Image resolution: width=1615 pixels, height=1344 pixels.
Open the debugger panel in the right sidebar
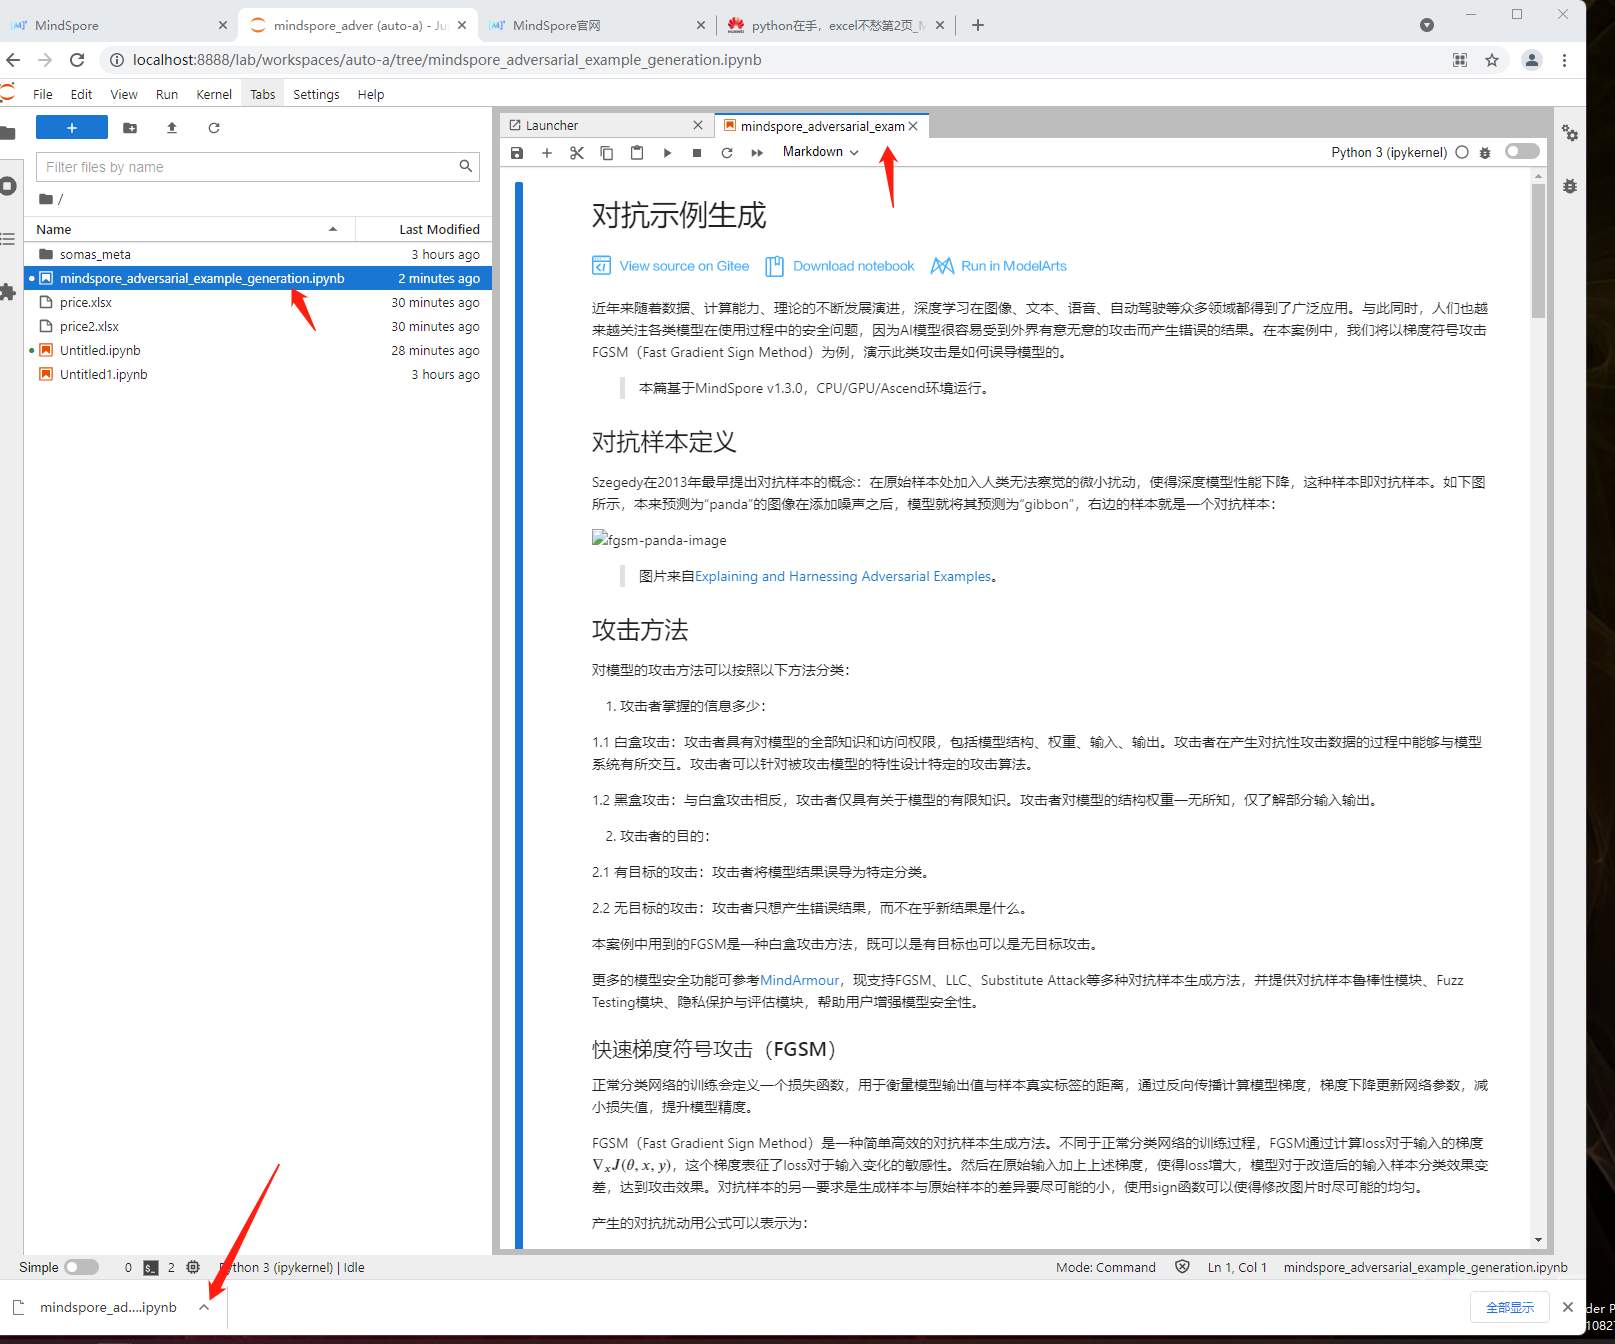tap(1570, 186)
